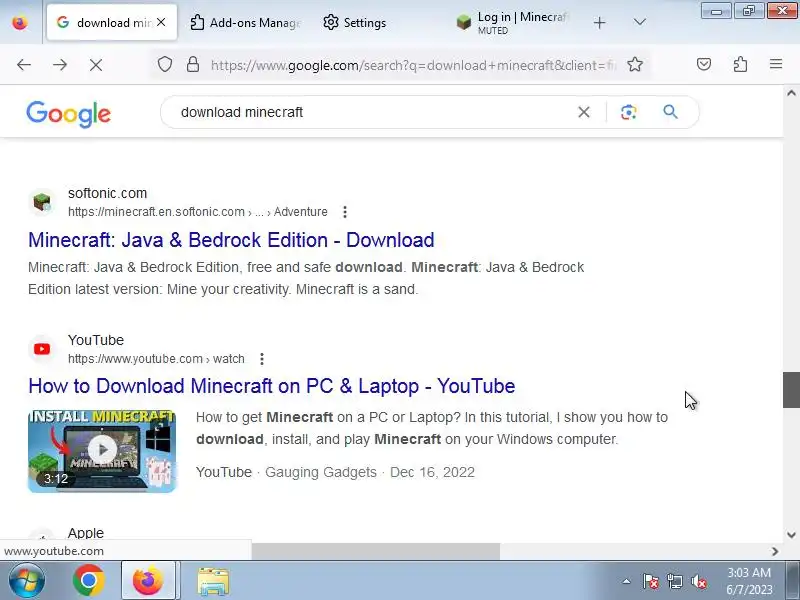Open How to Download Minecraft YouTube link
The image size is (800, 600).
271,386
